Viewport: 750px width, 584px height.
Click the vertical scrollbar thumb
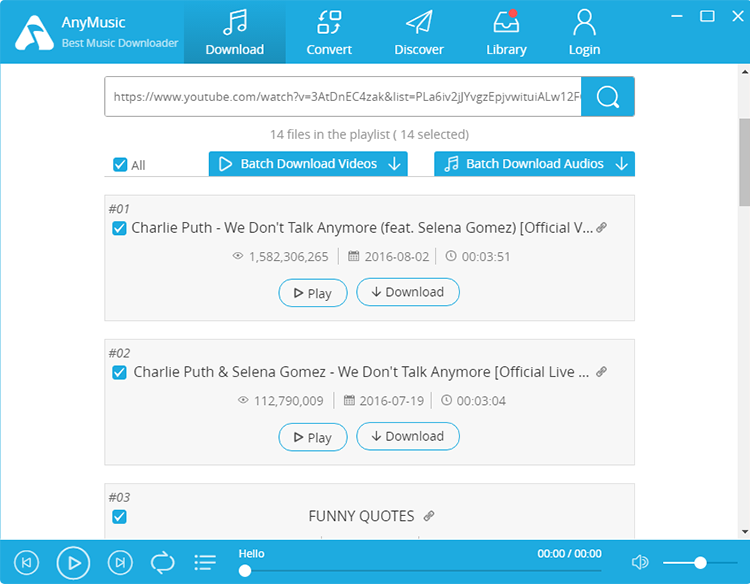pyautogui.click(x=745, y=163)
